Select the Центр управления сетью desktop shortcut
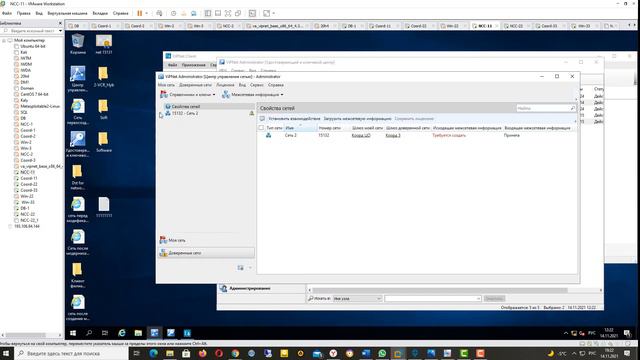 [x=78, y=79]
